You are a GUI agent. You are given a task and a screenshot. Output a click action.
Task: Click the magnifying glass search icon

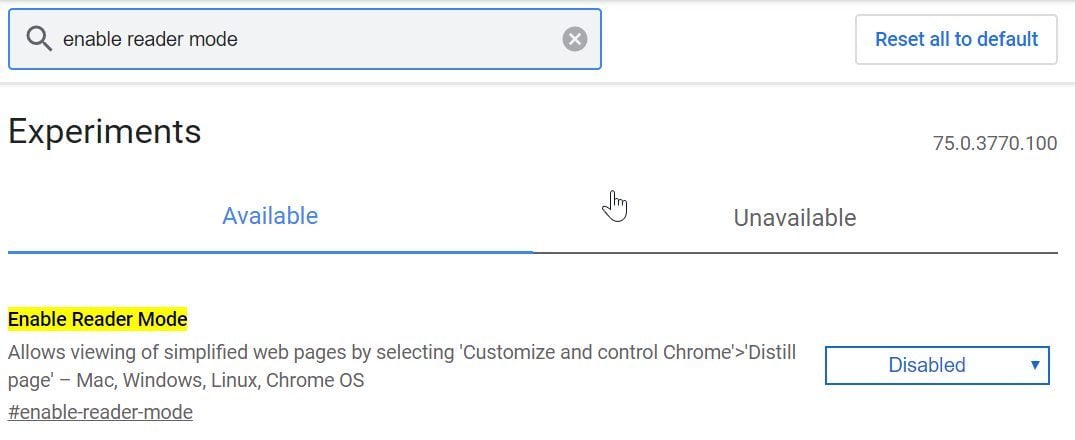pos(39,39)
